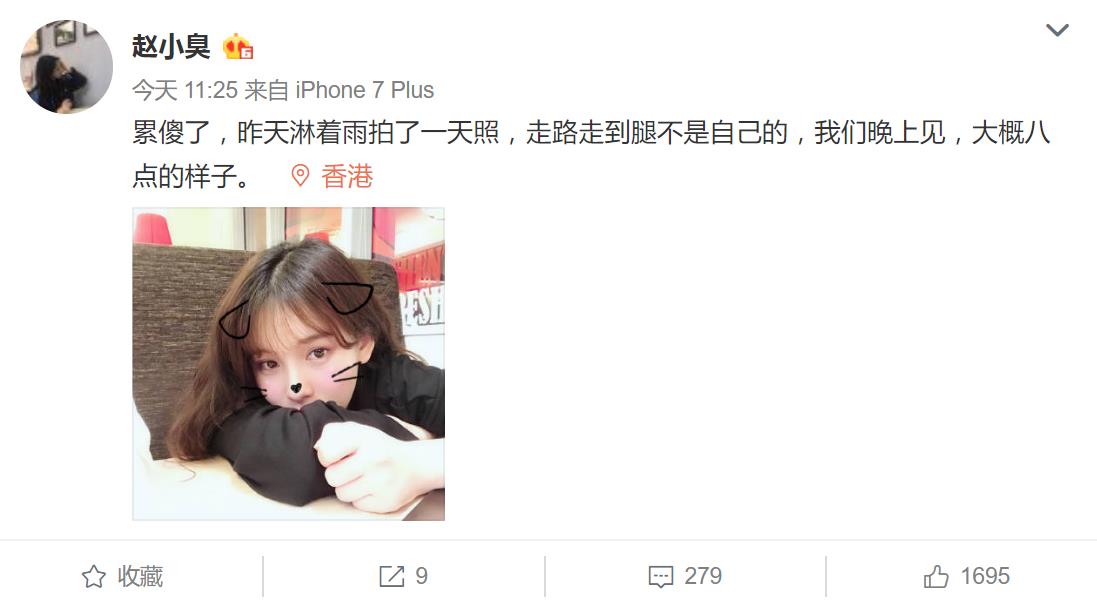Enlarge the cat-face selfie photo

[x=288, y=364]
